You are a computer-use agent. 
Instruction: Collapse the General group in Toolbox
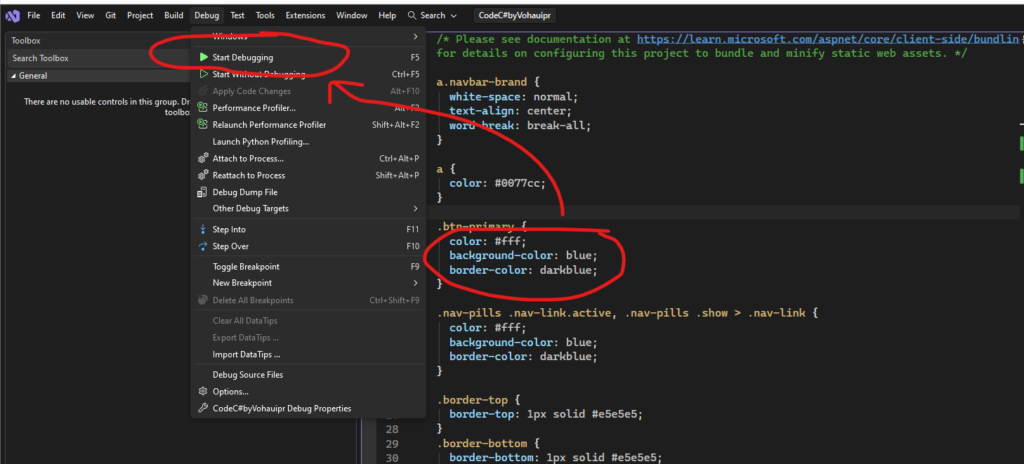point(13,75)
